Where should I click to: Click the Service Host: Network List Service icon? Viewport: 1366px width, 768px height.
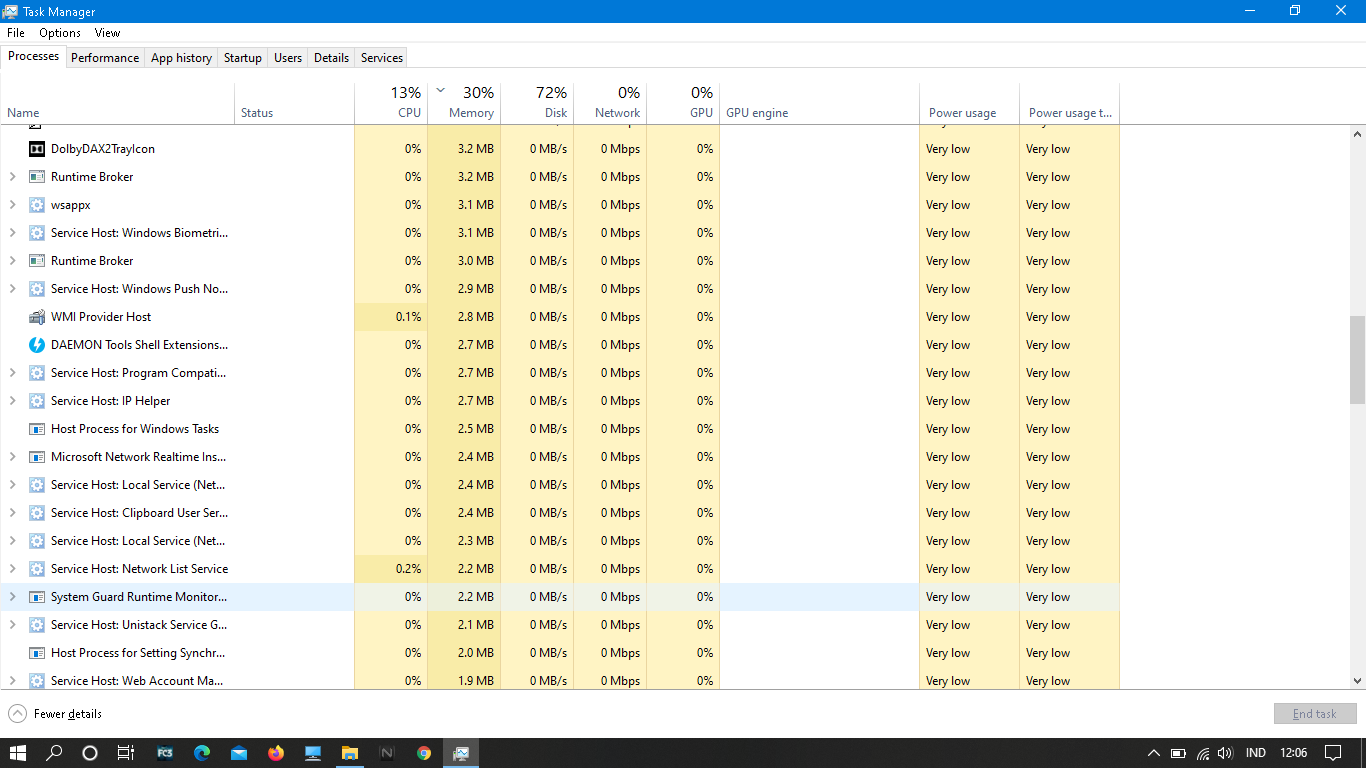[36, 569]
